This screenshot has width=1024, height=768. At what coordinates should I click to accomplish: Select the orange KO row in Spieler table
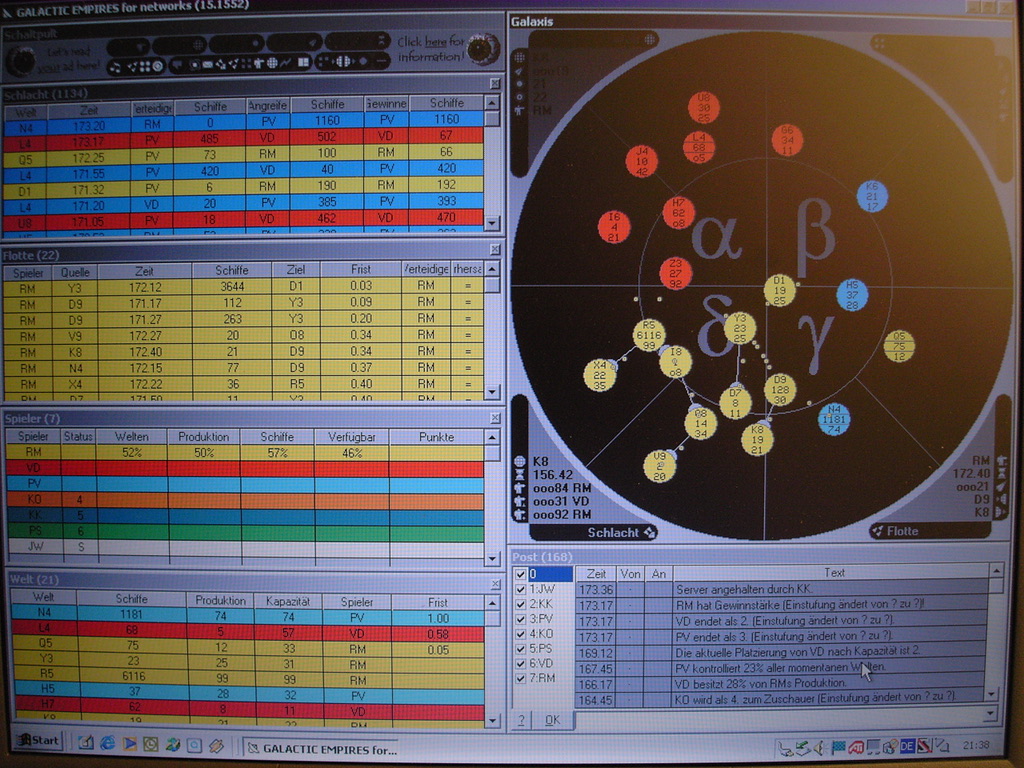click(x=245, y=500)
